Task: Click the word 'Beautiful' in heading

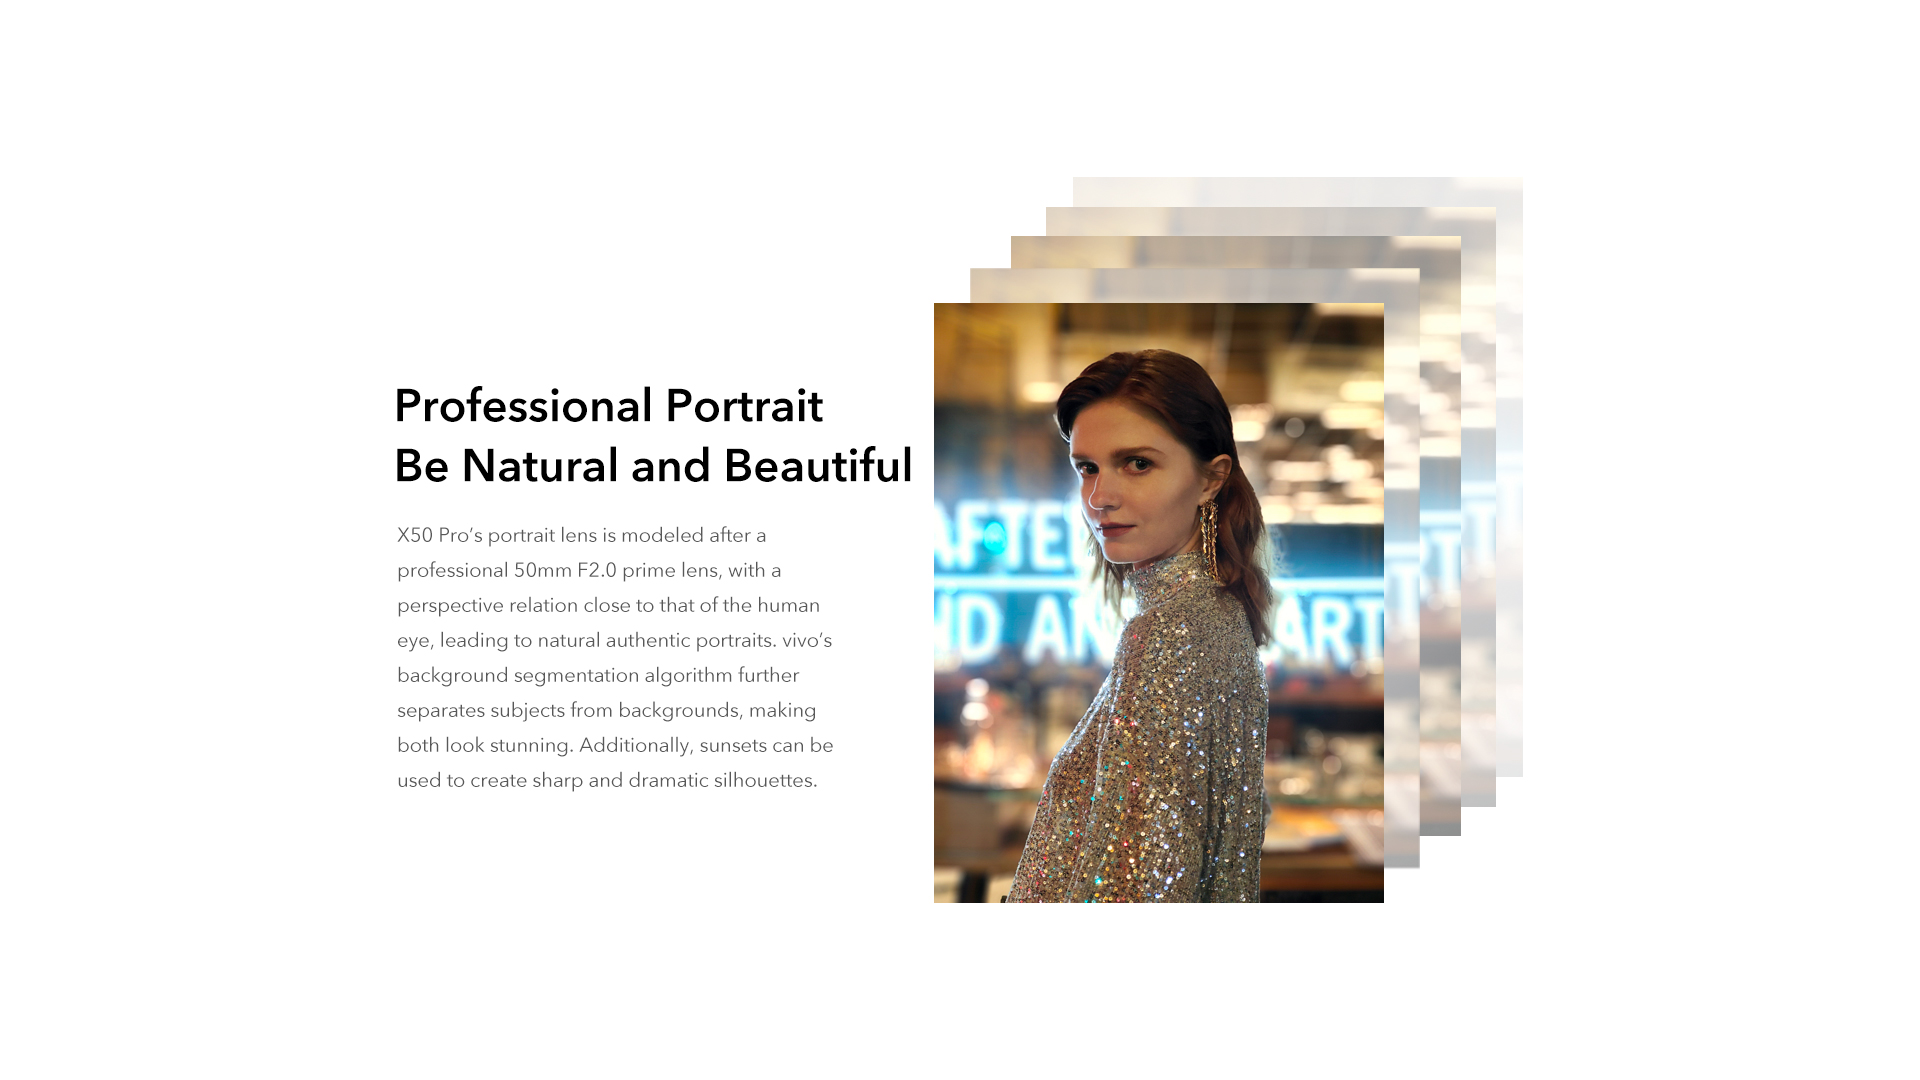Action: coord(817,466)
